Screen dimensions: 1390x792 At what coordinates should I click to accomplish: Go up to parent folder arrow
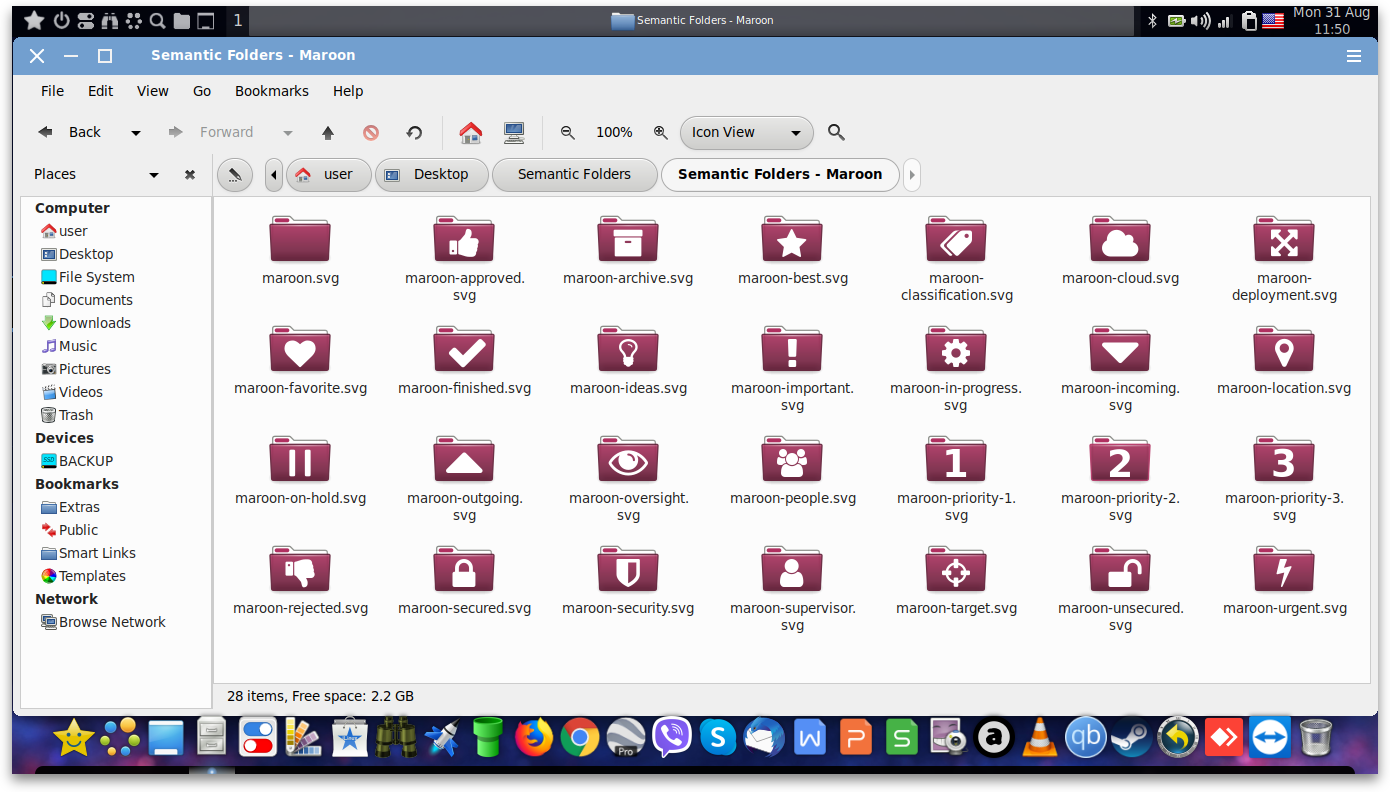(327, 132)
